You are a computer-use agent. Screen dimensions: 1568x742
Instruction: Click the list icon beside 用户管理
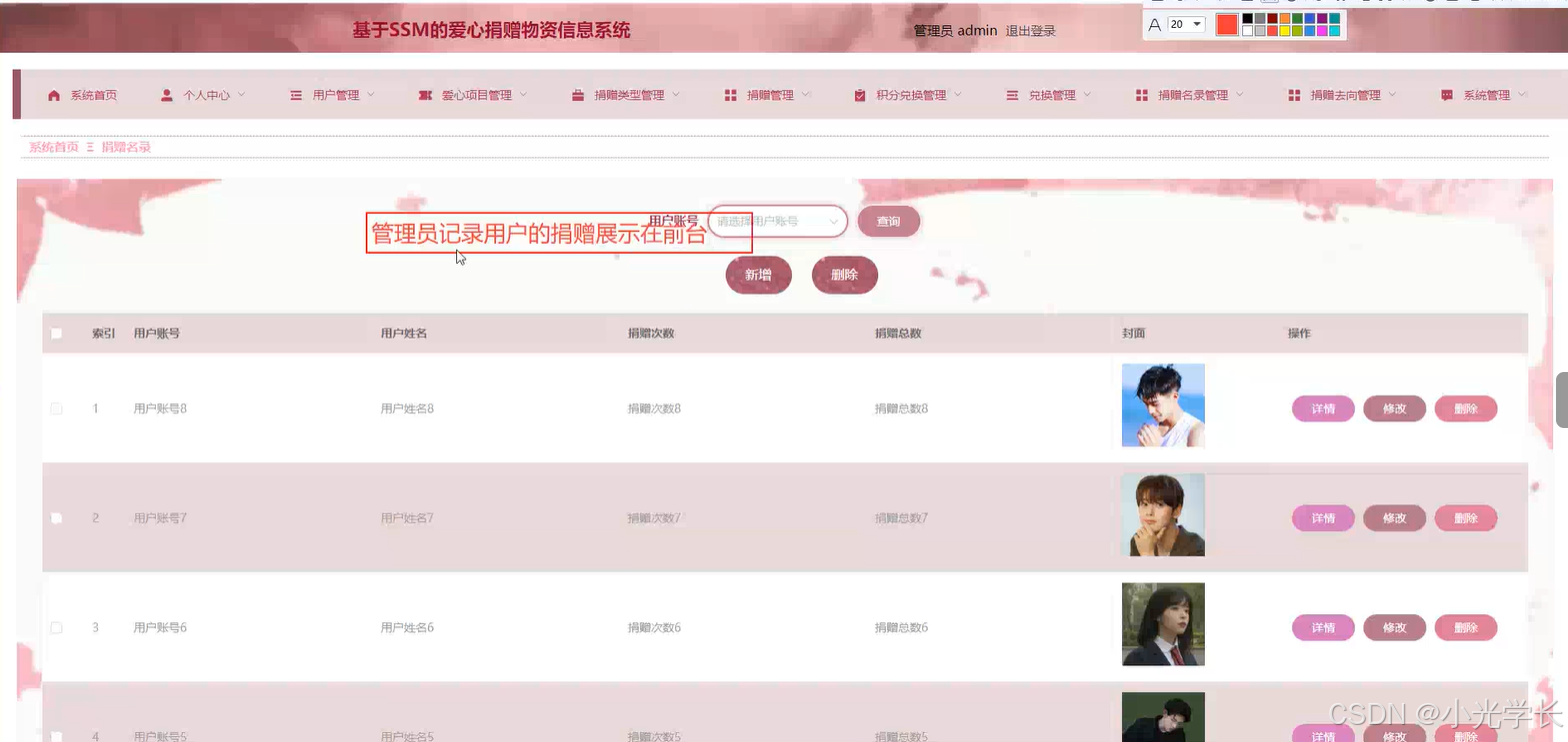[296, 95]
